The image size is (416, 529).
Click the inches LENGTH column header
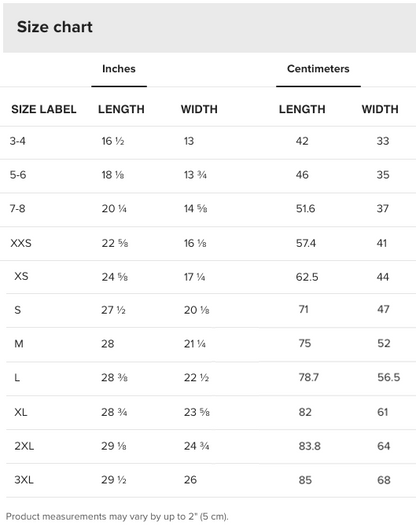pos(121,109)
